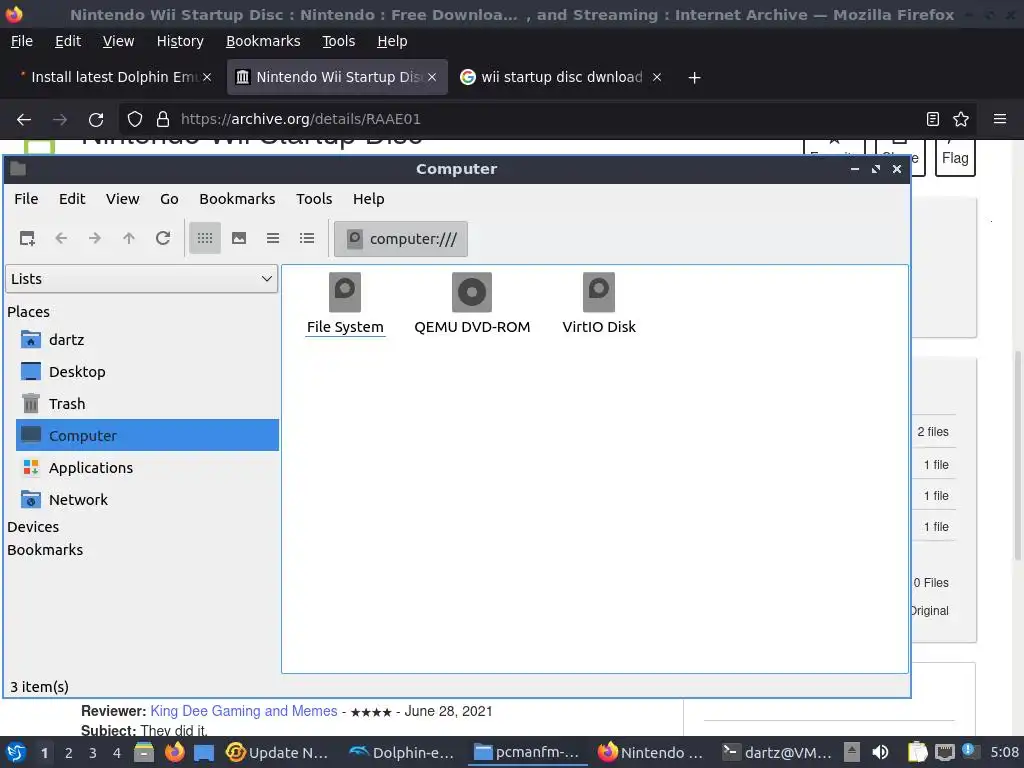Open the Lists side pane dropdown
The width and height of the screenshot is (1024, 768).
(142, 279)
